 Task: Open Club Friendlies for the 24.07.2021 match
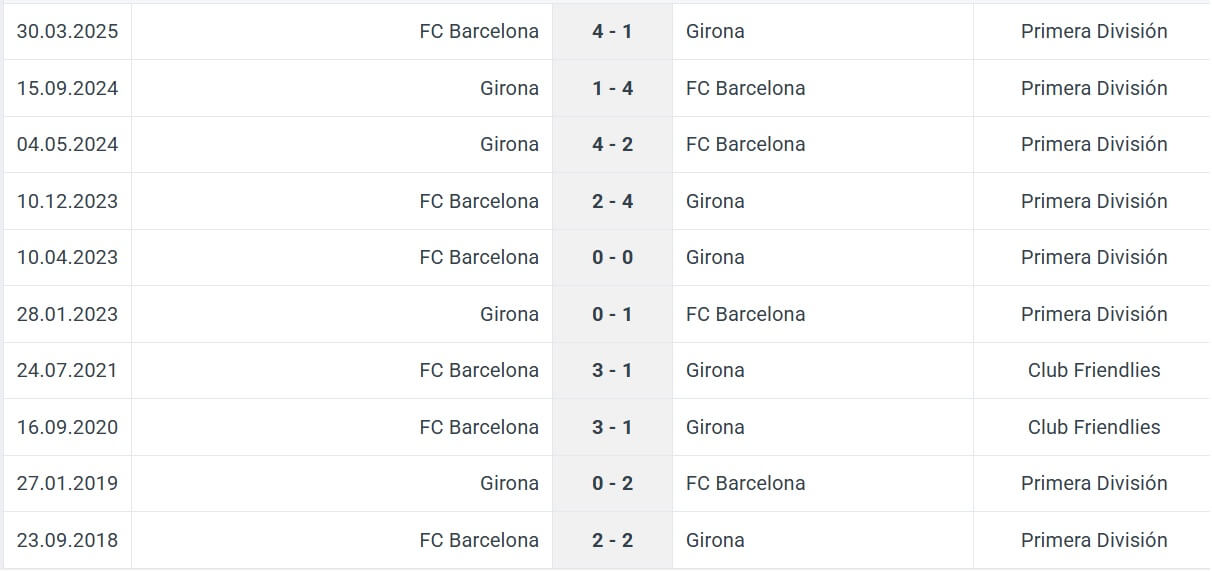(x=1094, y=370)
